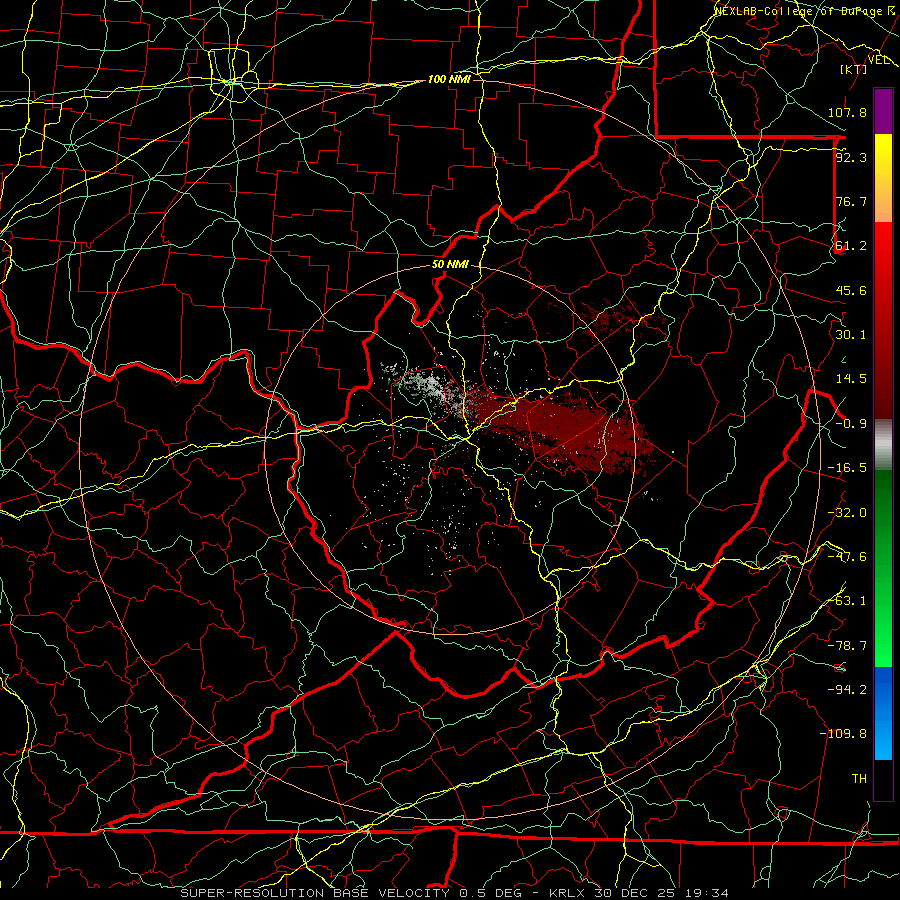
Task: Click the 50 NMI range ring label
Action: pyautogui.click(x=450, y=265)
